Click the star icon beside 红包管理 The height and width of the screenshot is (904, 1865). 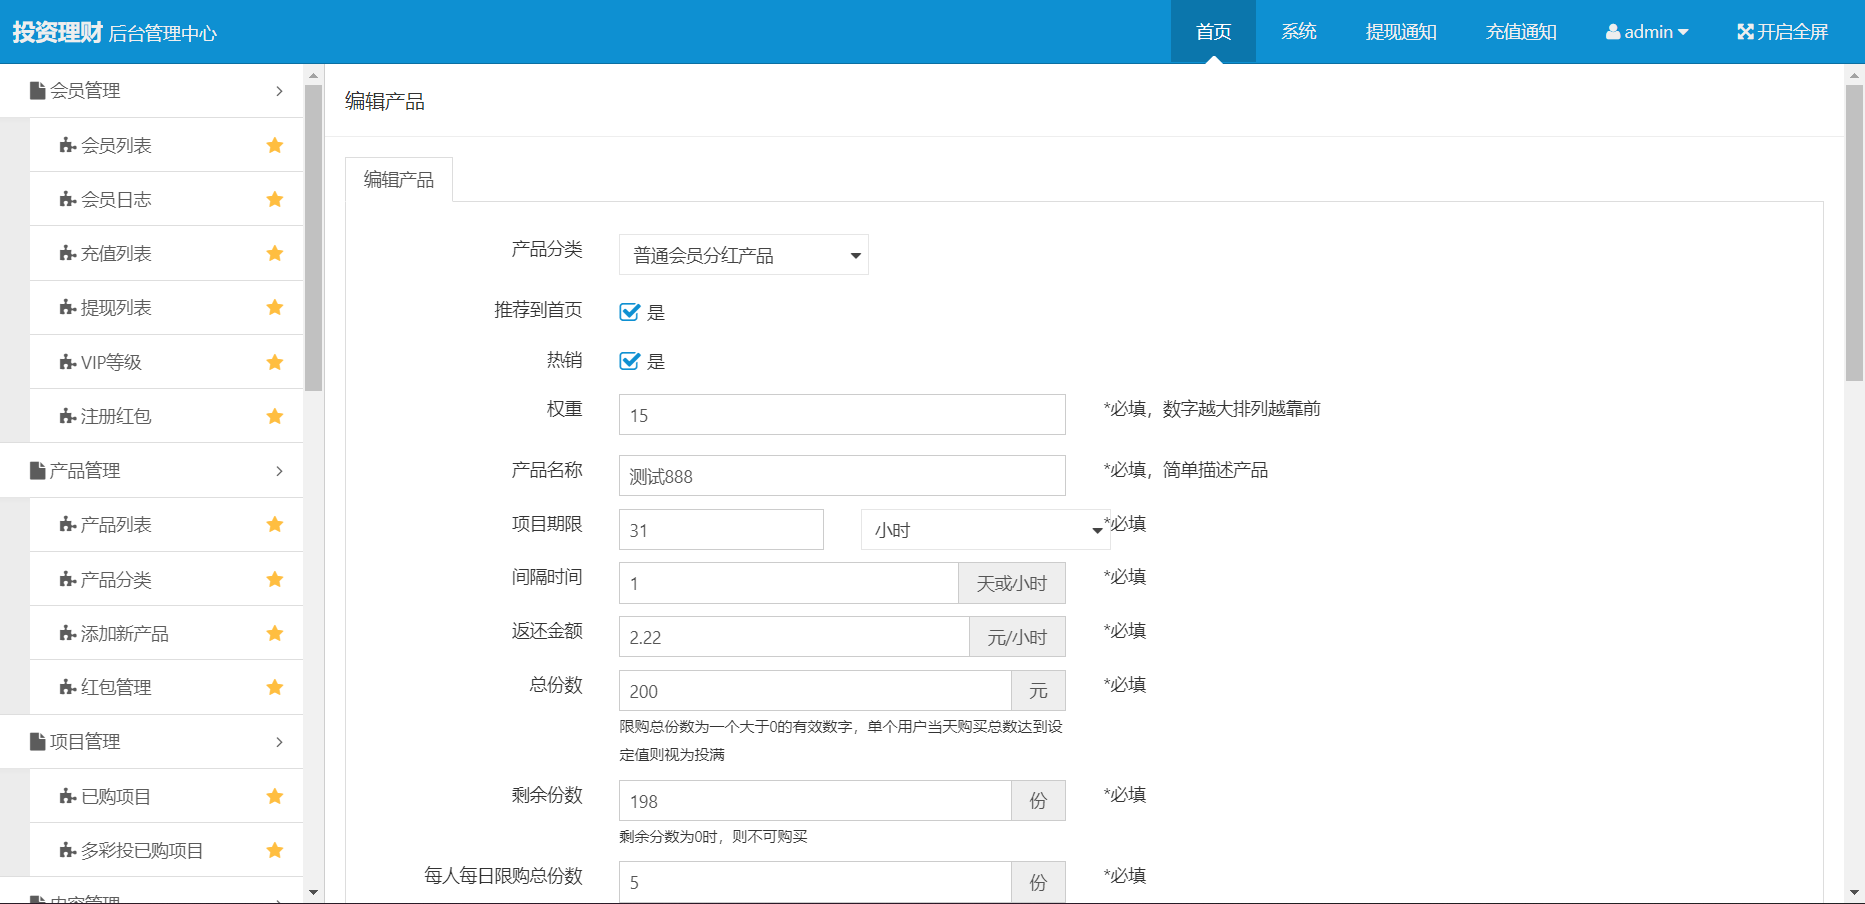coord(275,688)
